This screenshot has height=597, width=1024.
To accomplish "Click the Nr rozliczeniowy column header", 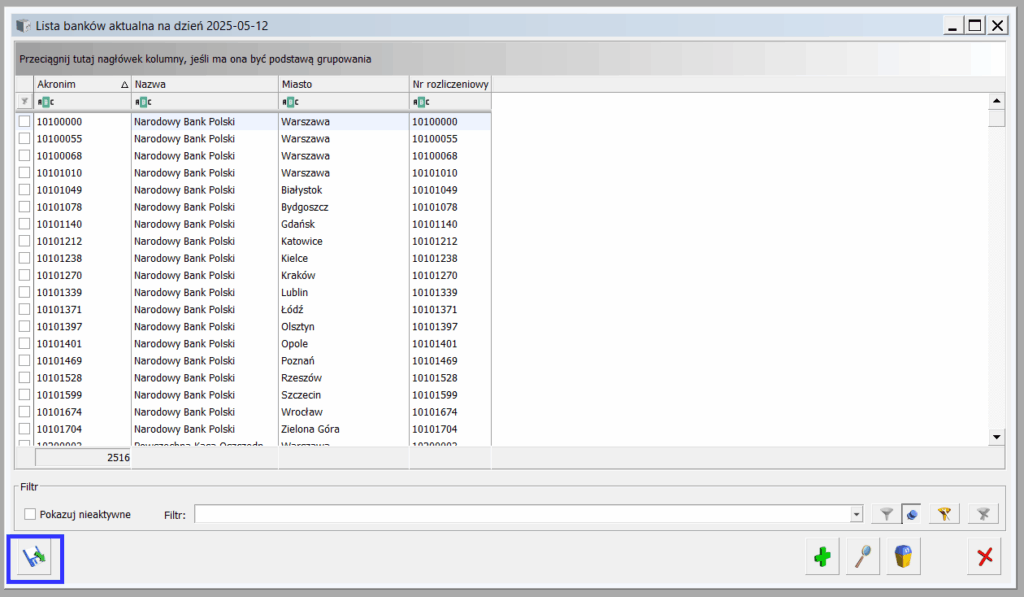I will 450,84.
